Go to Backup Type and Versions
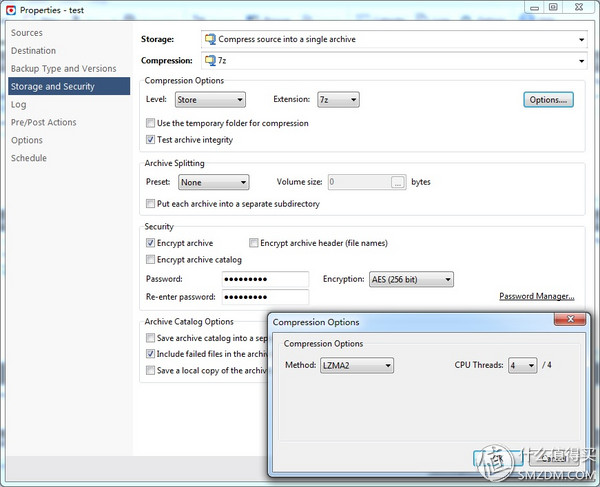600x487 pixels. coord(63,69)
